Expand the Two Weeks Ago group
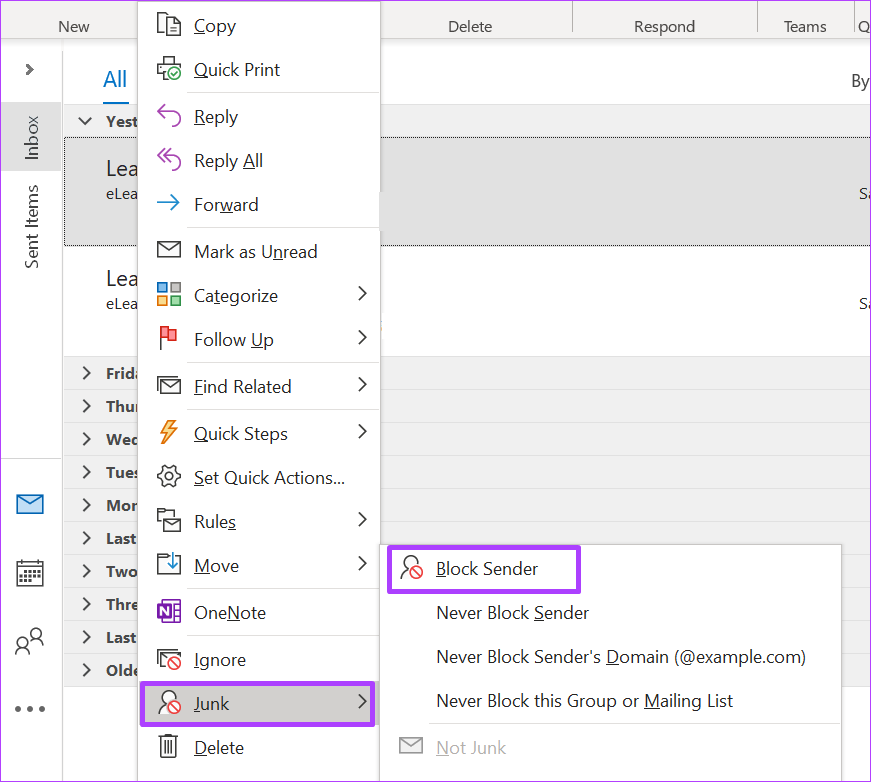This screenshot has height=782, width=871. pyautogui.click(x=86, y=572)
